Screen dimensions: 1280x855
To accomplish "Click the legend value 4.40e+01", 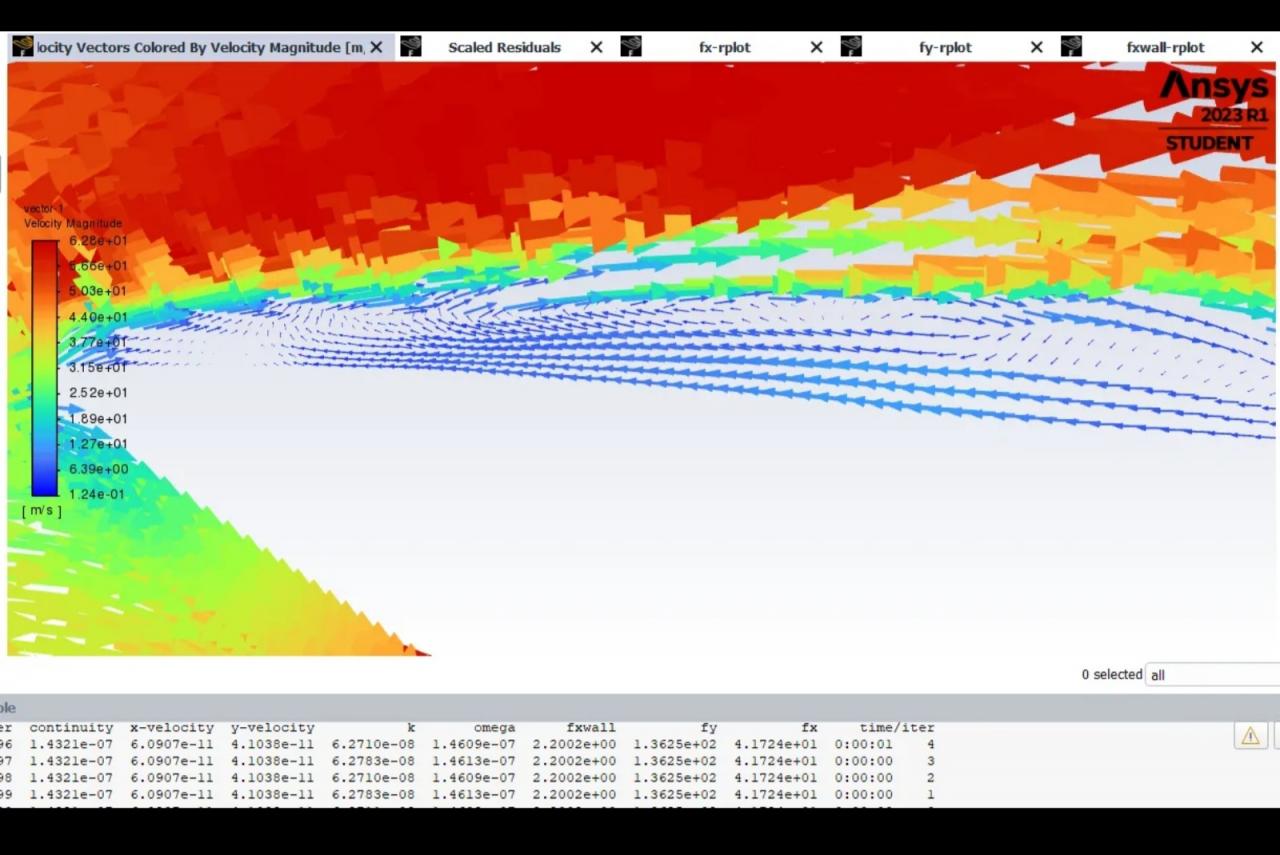I will click(98, 317).
